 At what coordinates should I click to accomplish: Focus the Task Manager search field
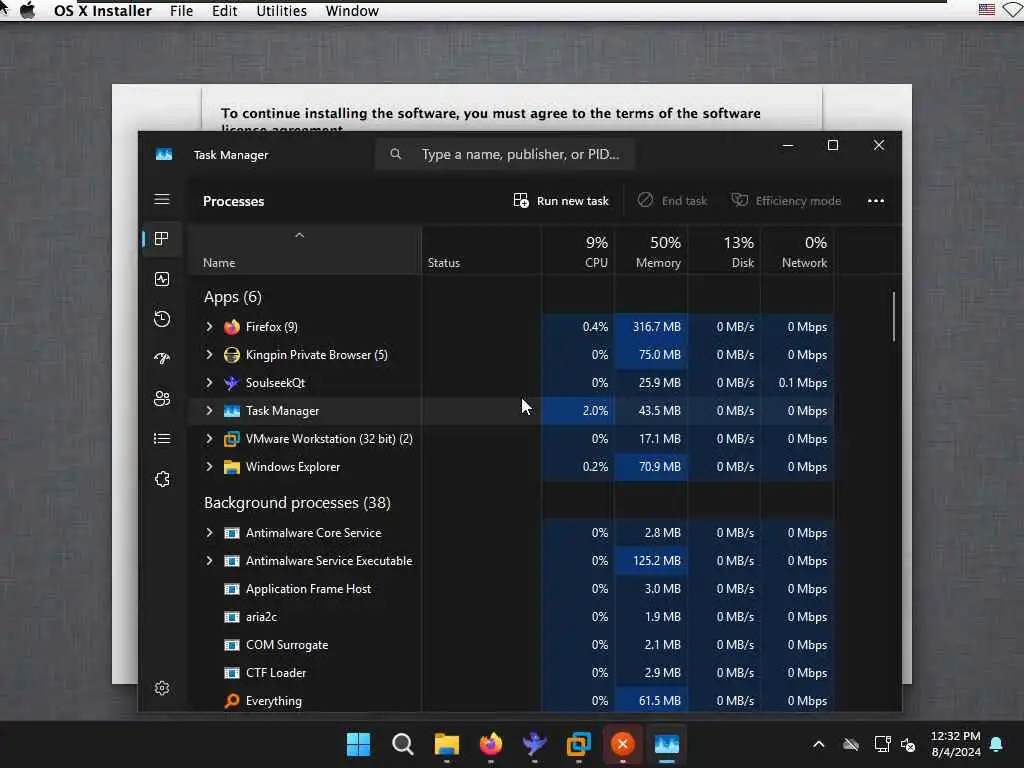tap(505, 154)
